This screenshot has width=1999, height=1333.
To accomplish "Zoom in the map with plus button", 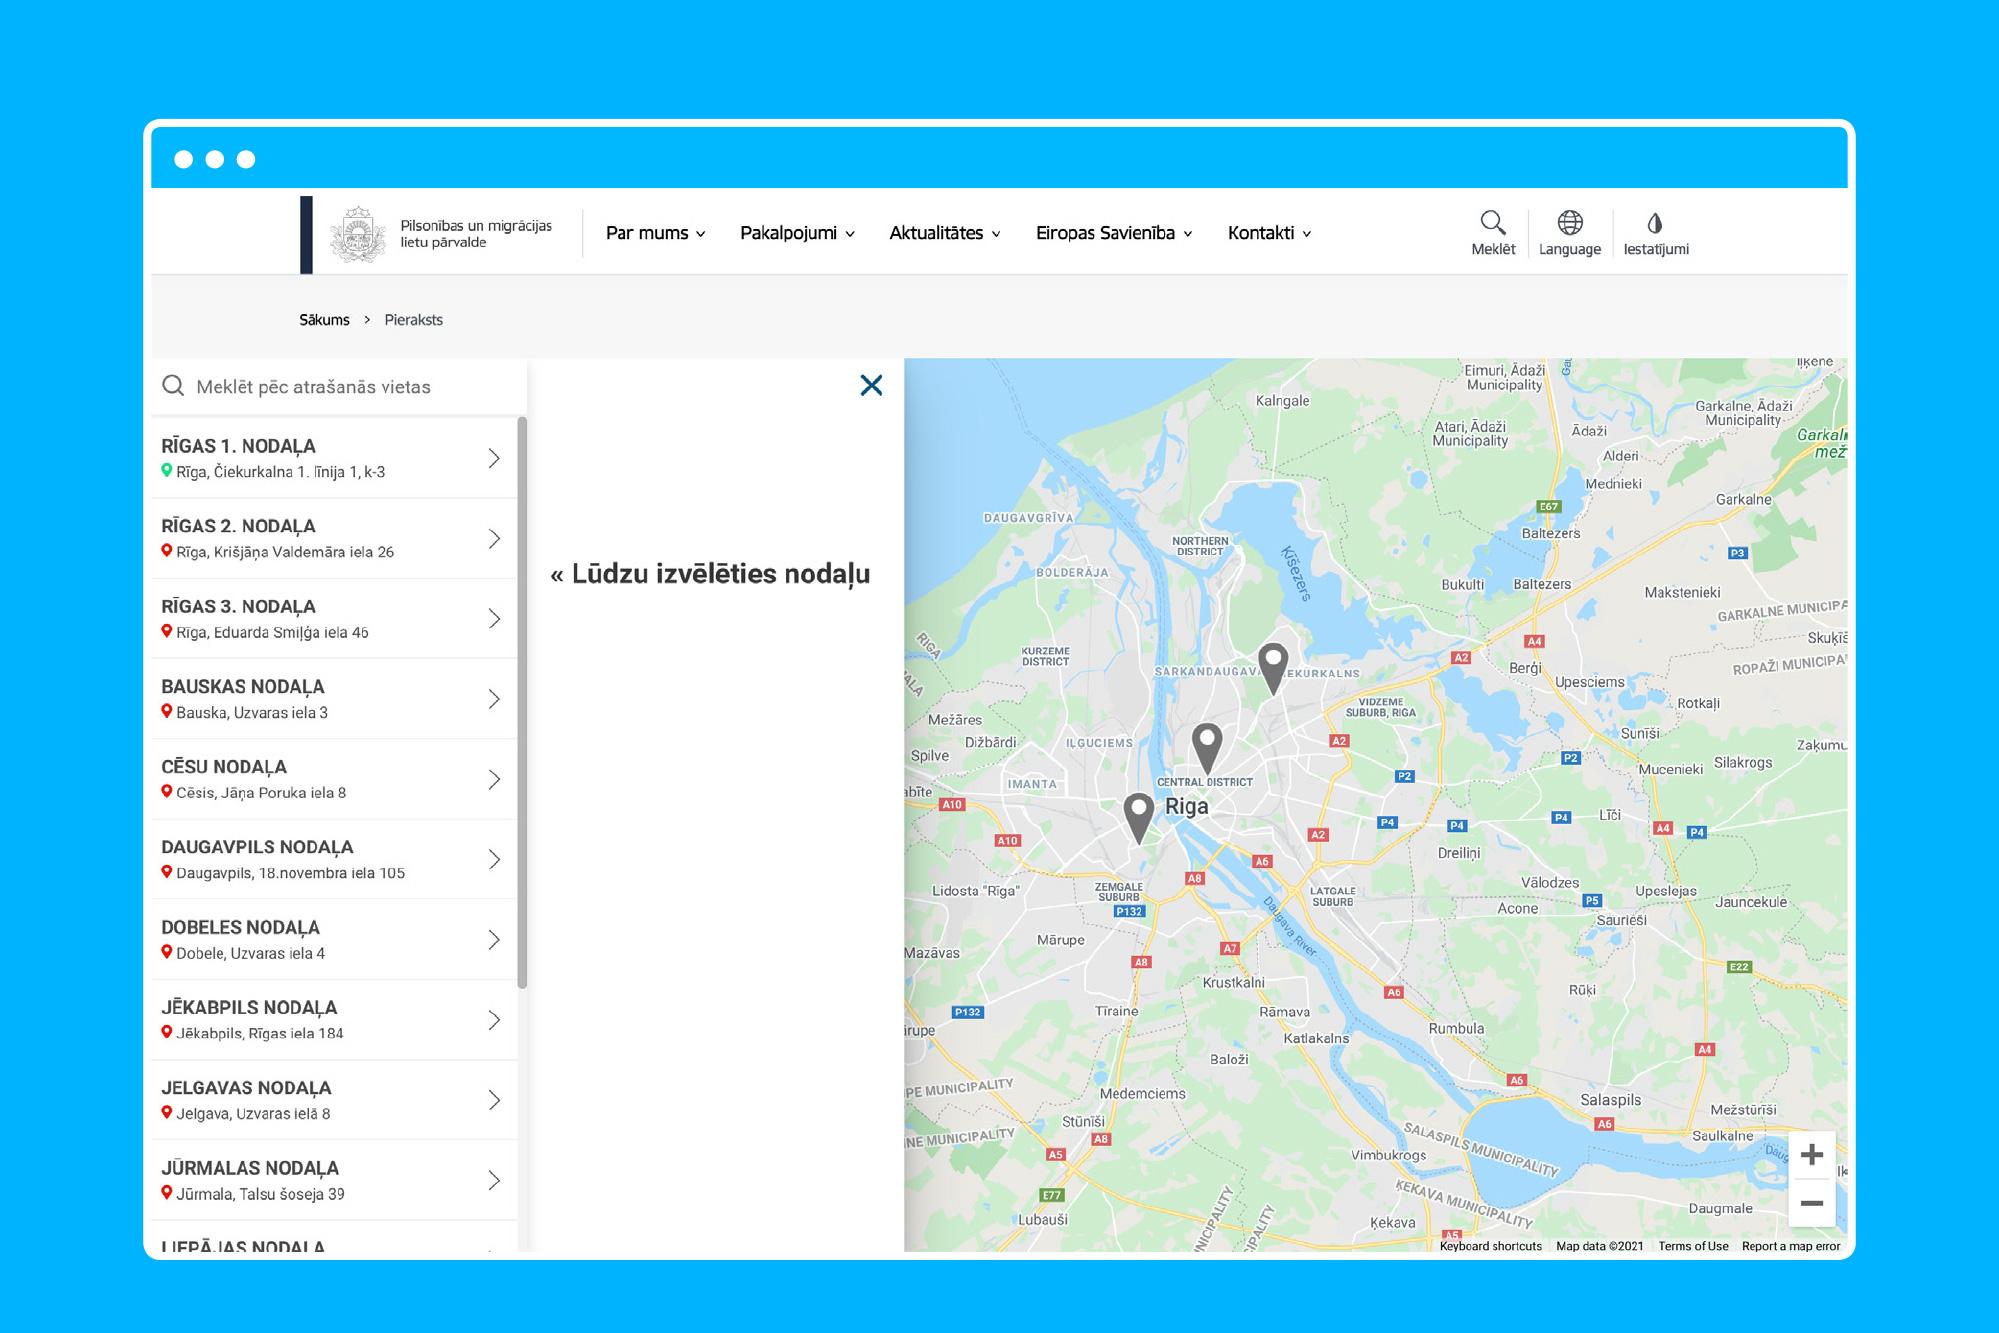I will pos(1811,1155).
